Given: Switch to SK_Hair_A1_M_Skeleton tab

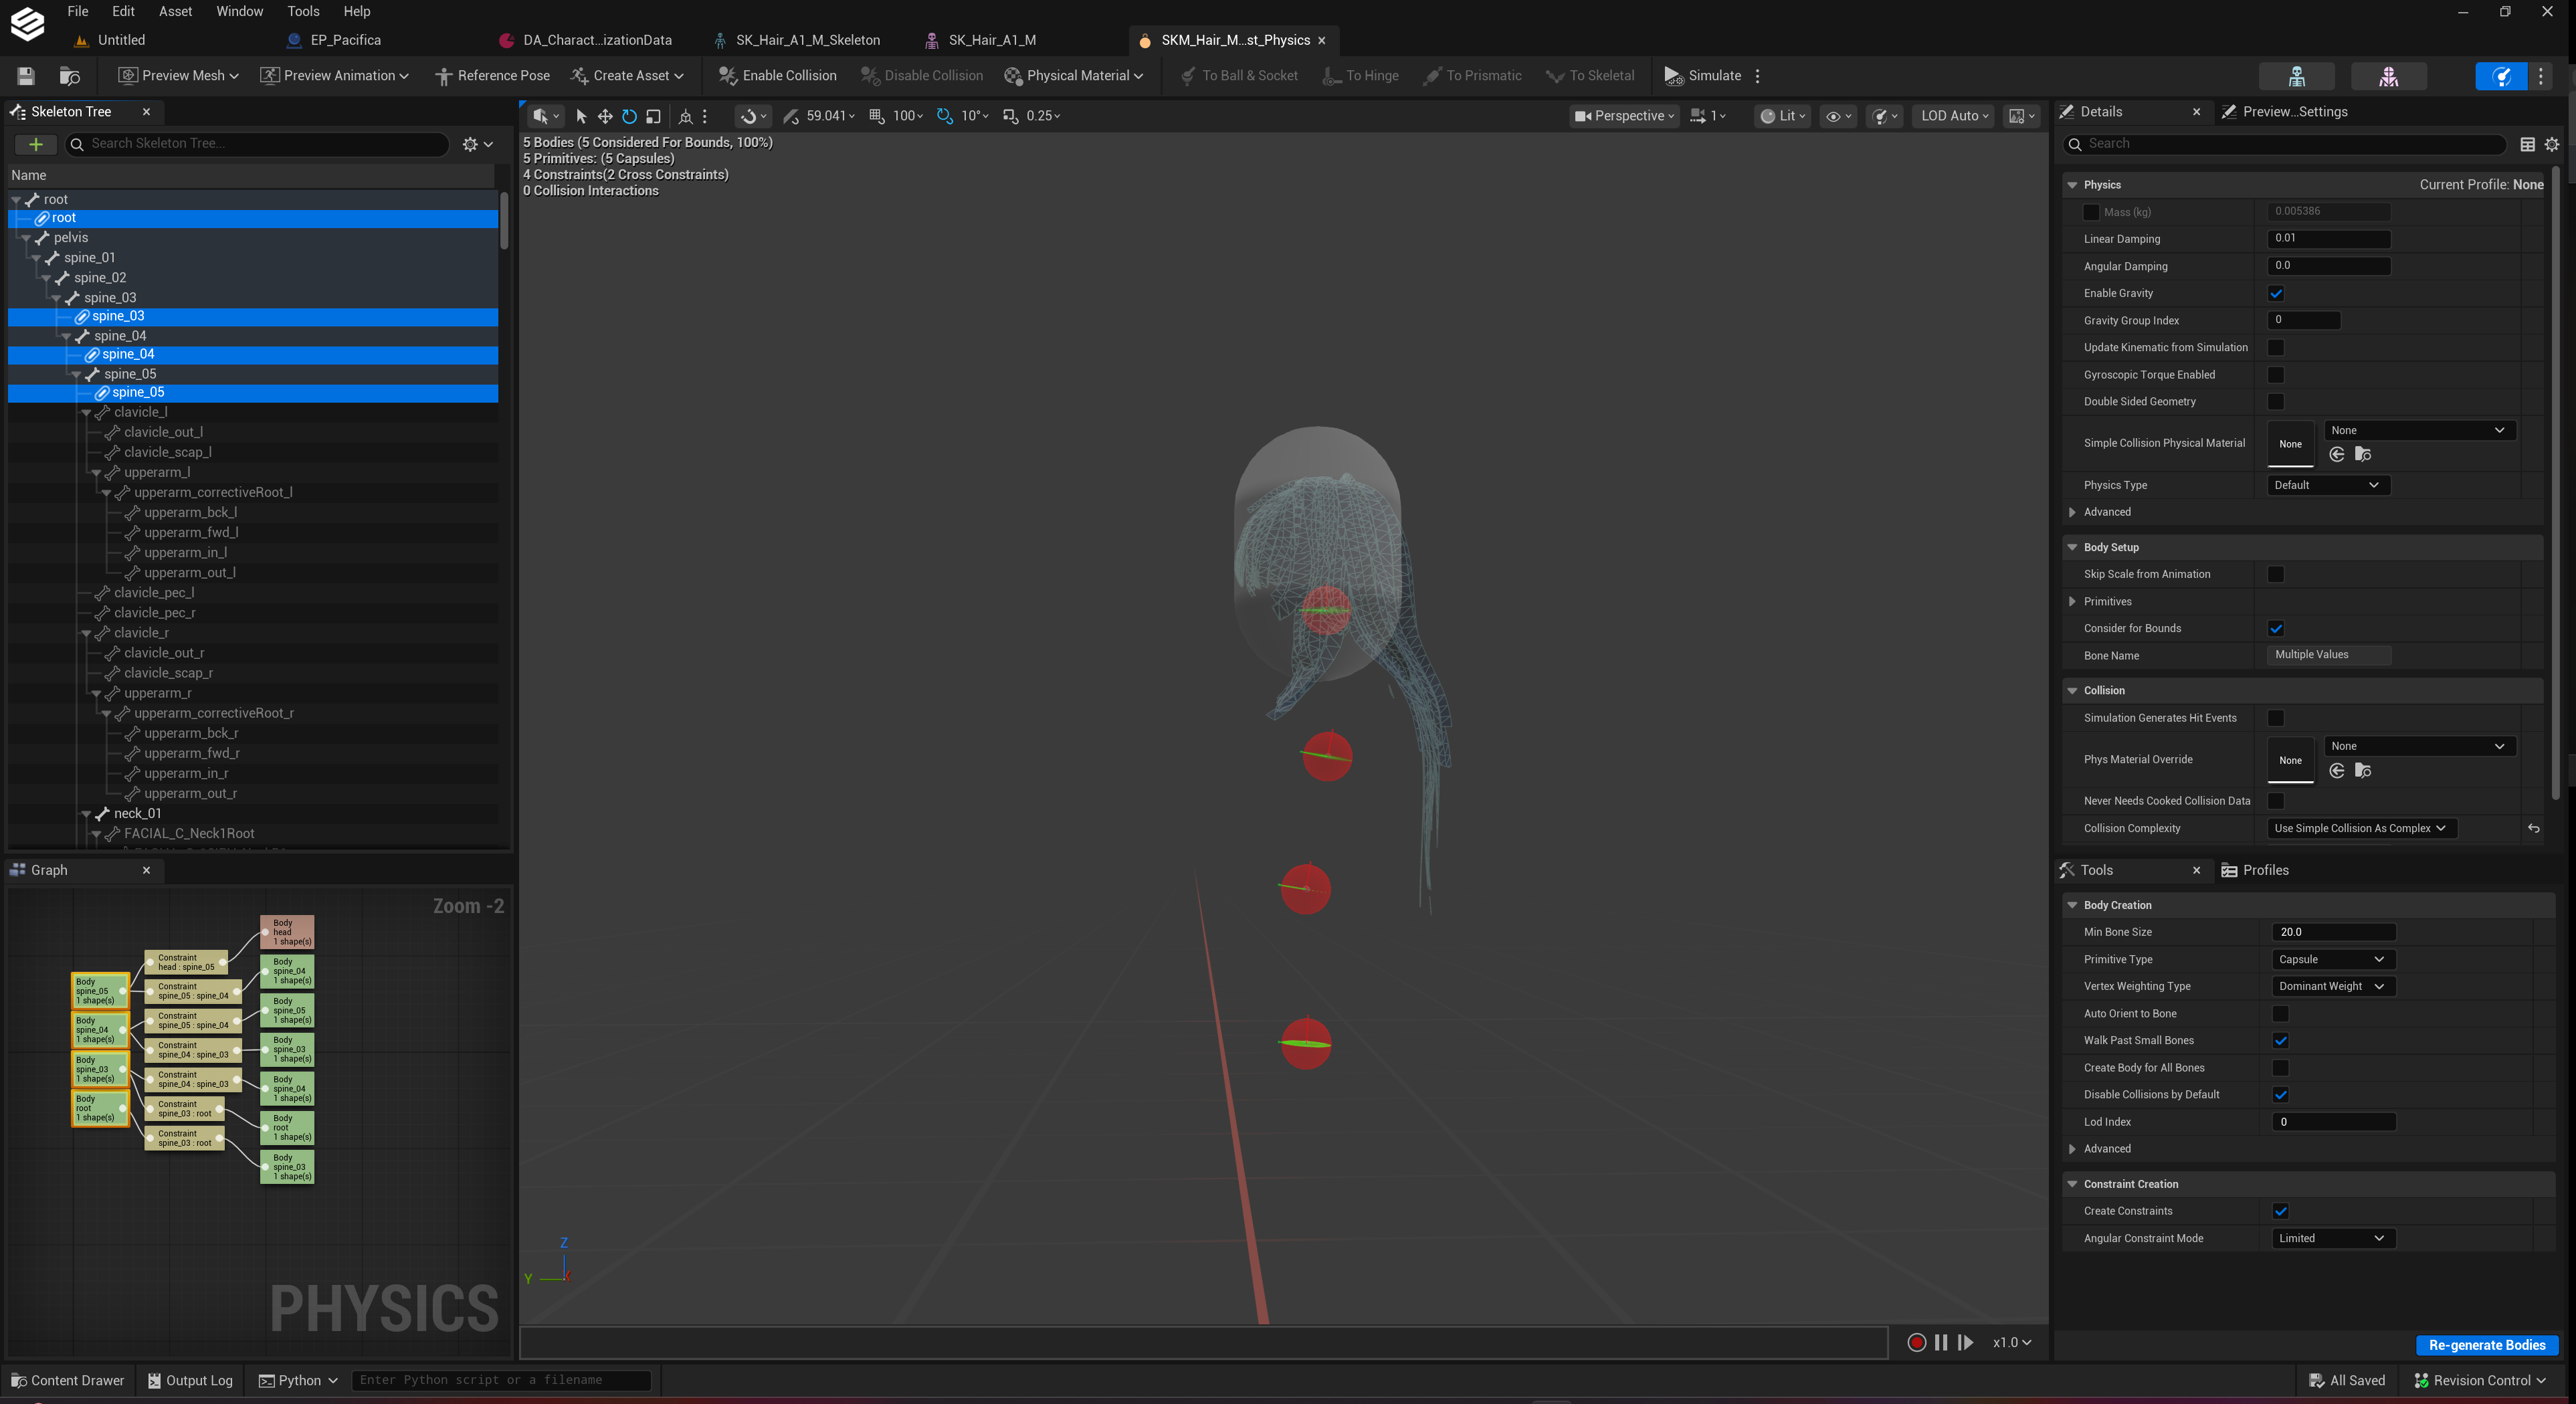Looking at the screenshot, I should coord(798,40).
